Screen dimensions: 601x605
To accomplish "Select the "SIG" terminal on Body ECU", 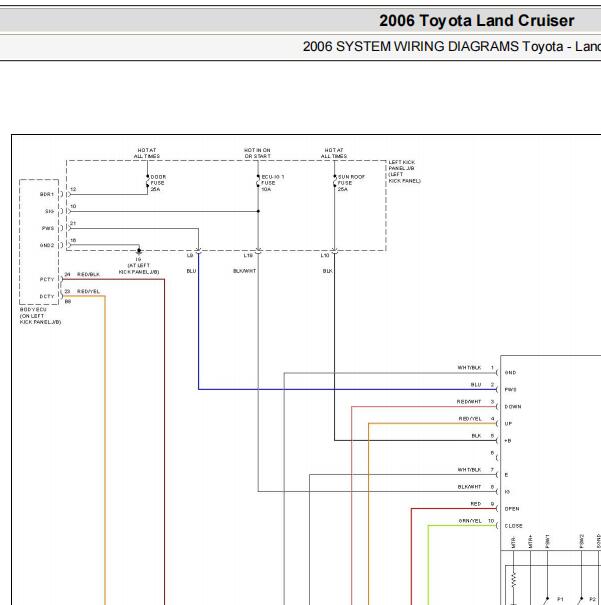I will pos(49,211).
